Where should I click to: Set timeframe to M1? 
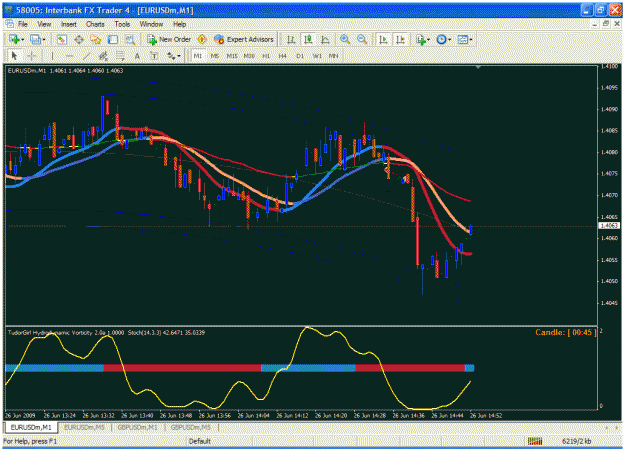click(198, 56)
